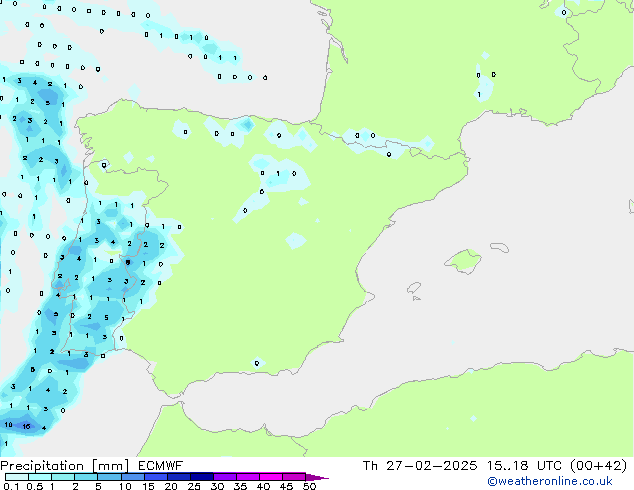Viewport: 634px width, 490px height.
Task: Pick the 0.1–0.5 mm palest cyan swatch
Action: [17, 477]
